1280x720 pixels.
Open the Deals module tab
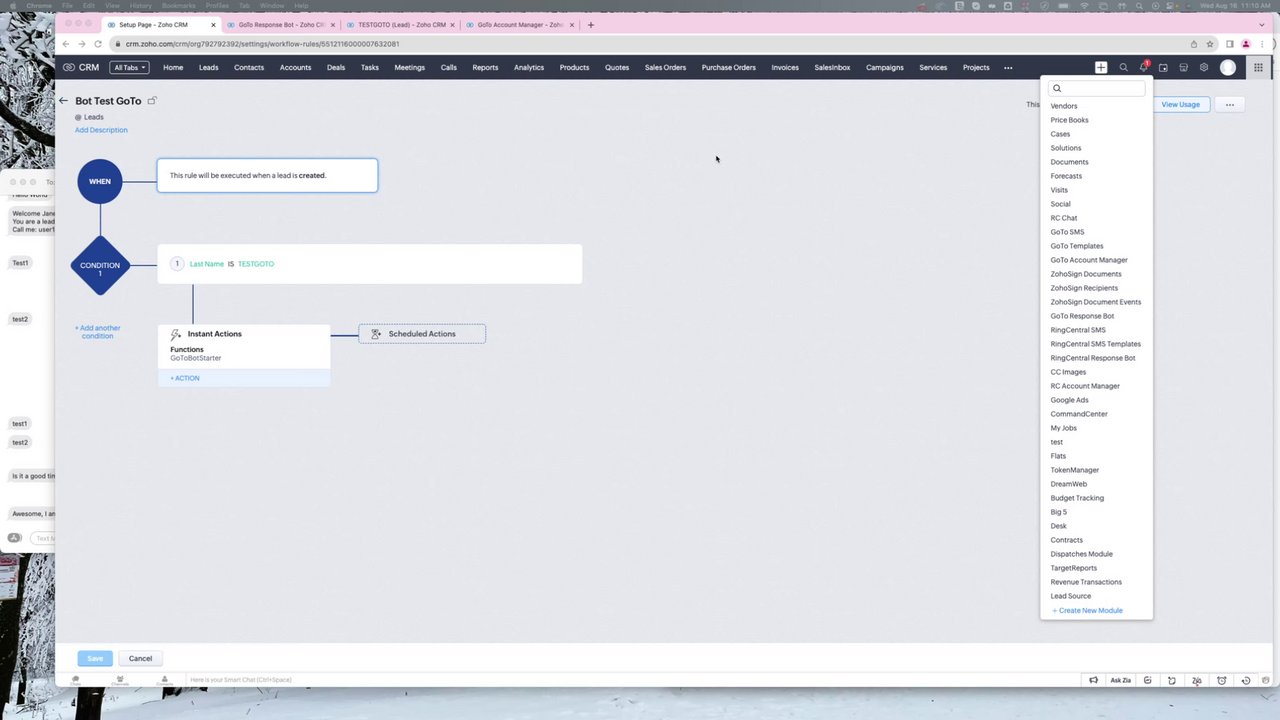(x=336, y=67)
